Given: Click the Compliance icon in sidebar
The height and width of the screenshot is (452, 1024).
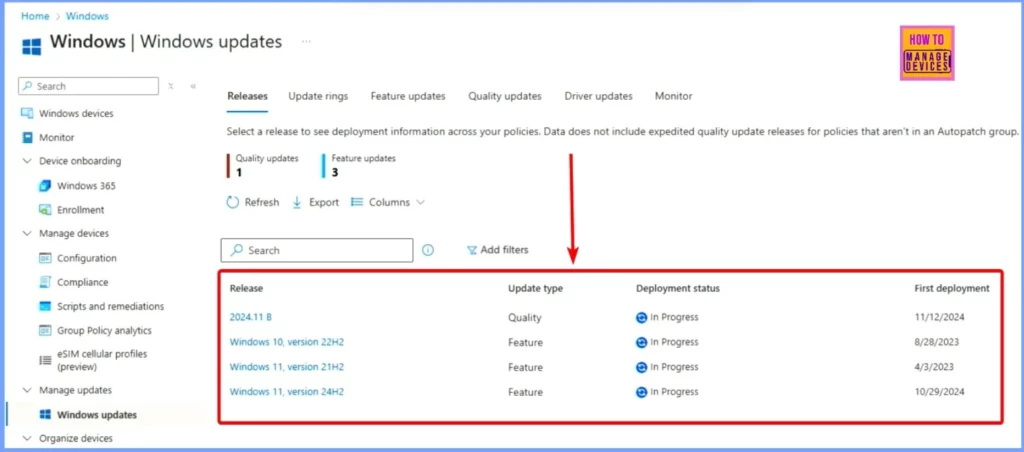Looking at the screenshot, I should (45, 282).
